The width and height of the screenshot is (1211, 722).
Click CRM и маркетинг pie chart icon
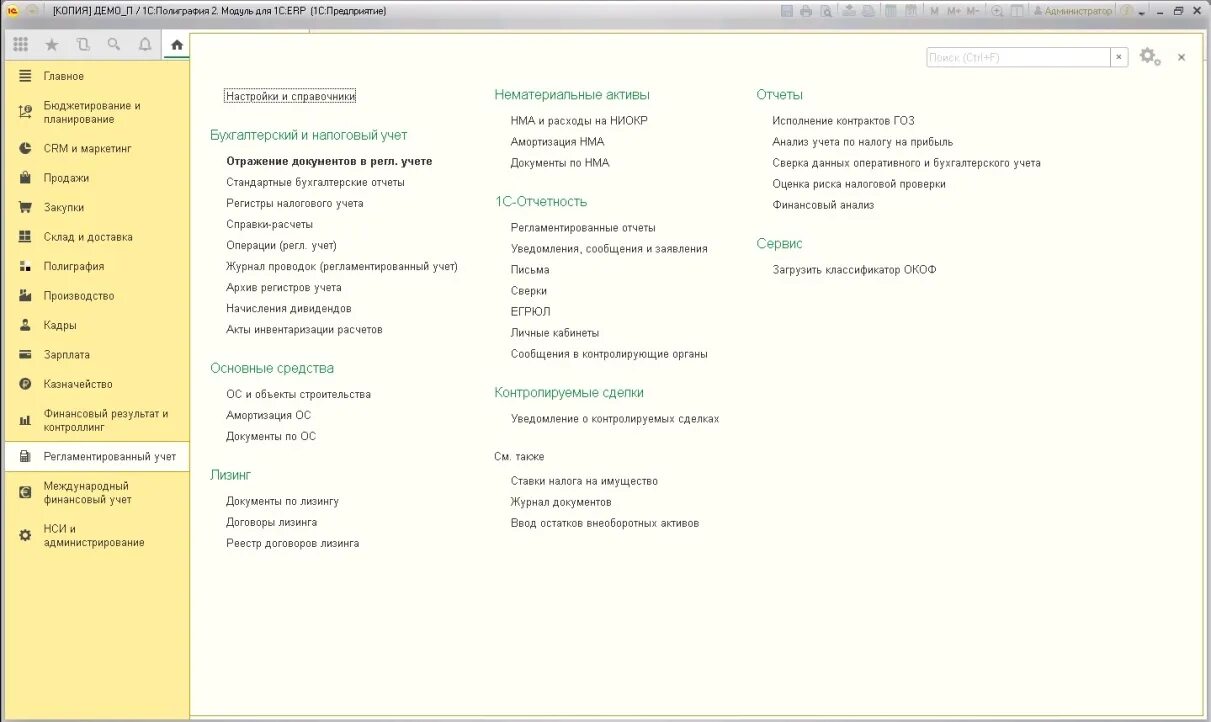[25, 148]
